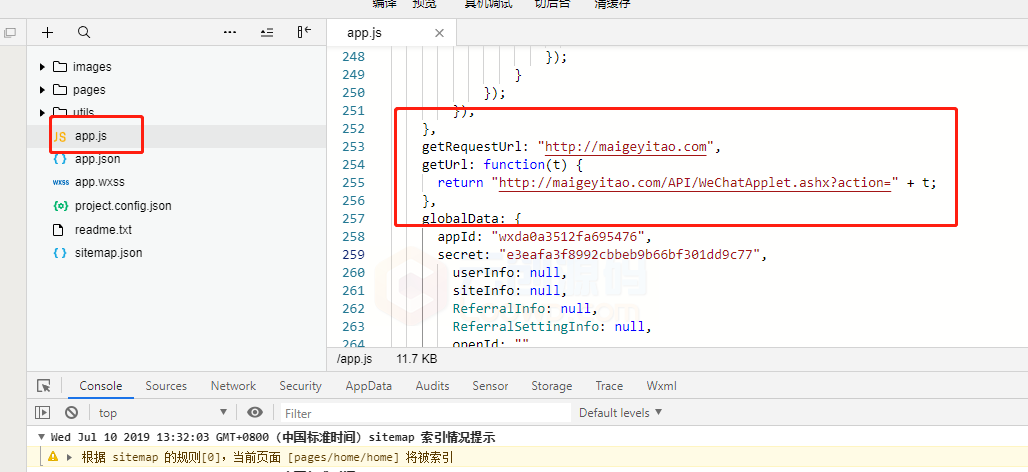
Task: Click the window icon in left sidebar
Action: [x=10, y=32]
